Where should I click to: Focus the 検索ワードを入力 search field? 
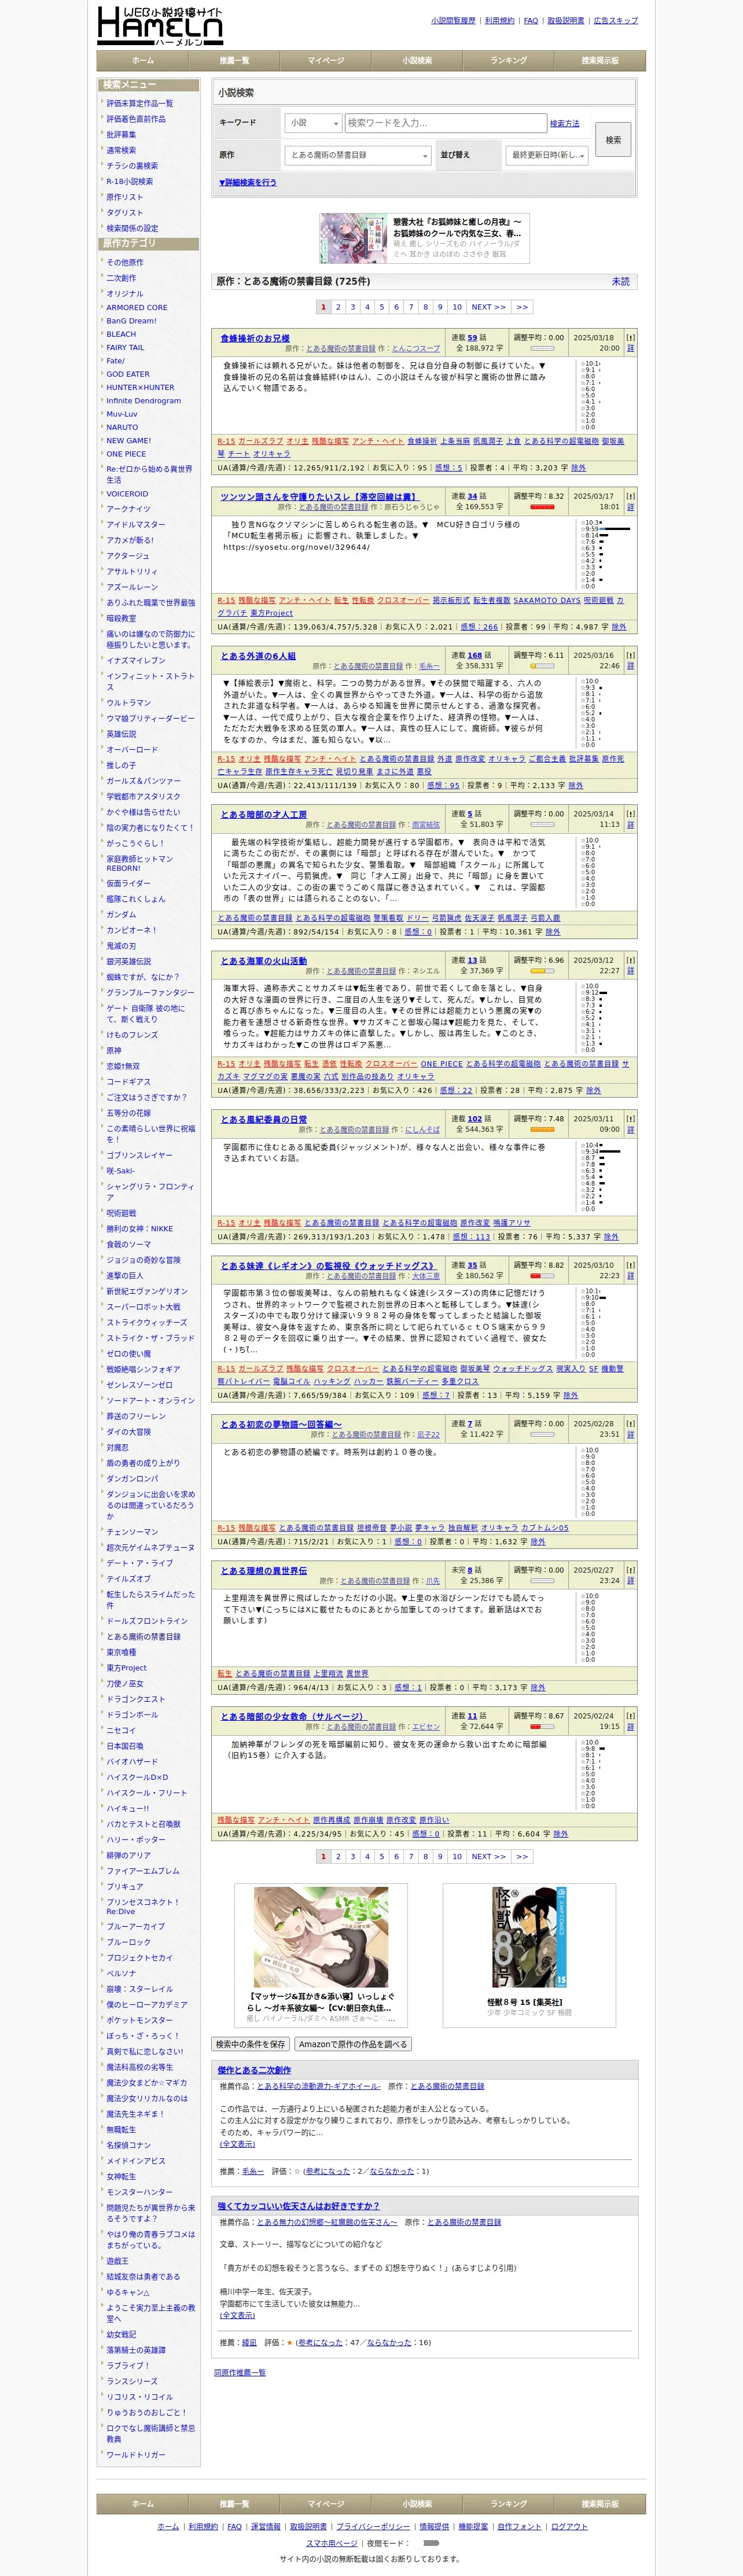pos(445,123)
